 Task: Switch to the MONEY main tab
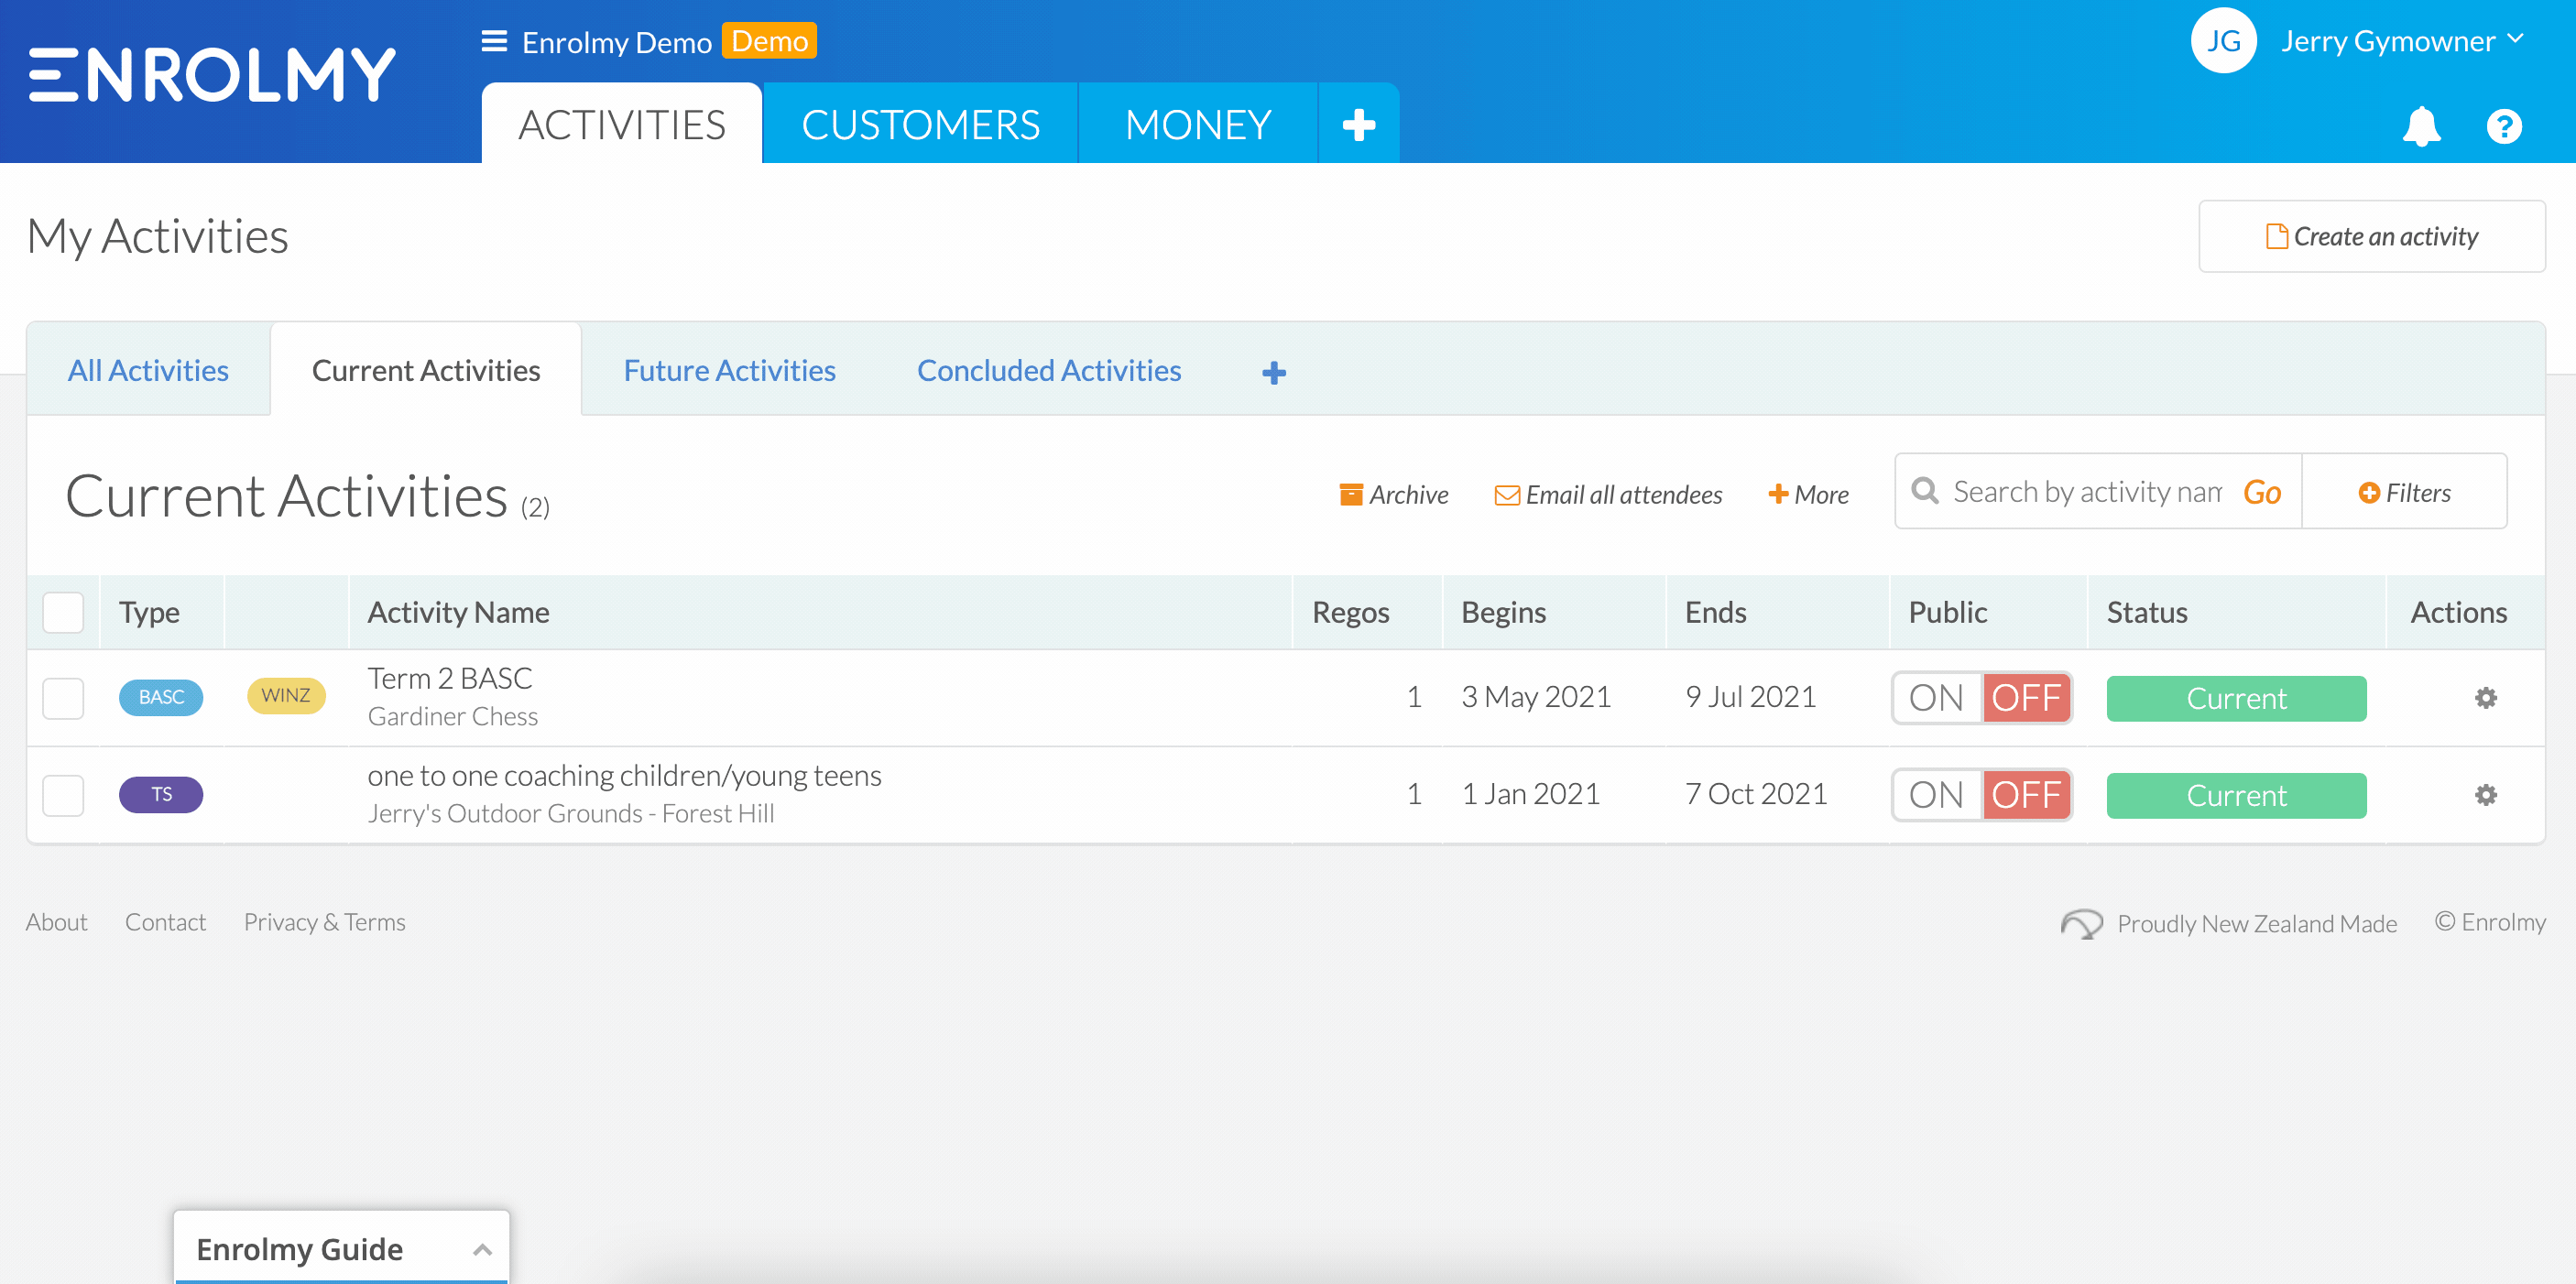click(x=1197, y=124)
